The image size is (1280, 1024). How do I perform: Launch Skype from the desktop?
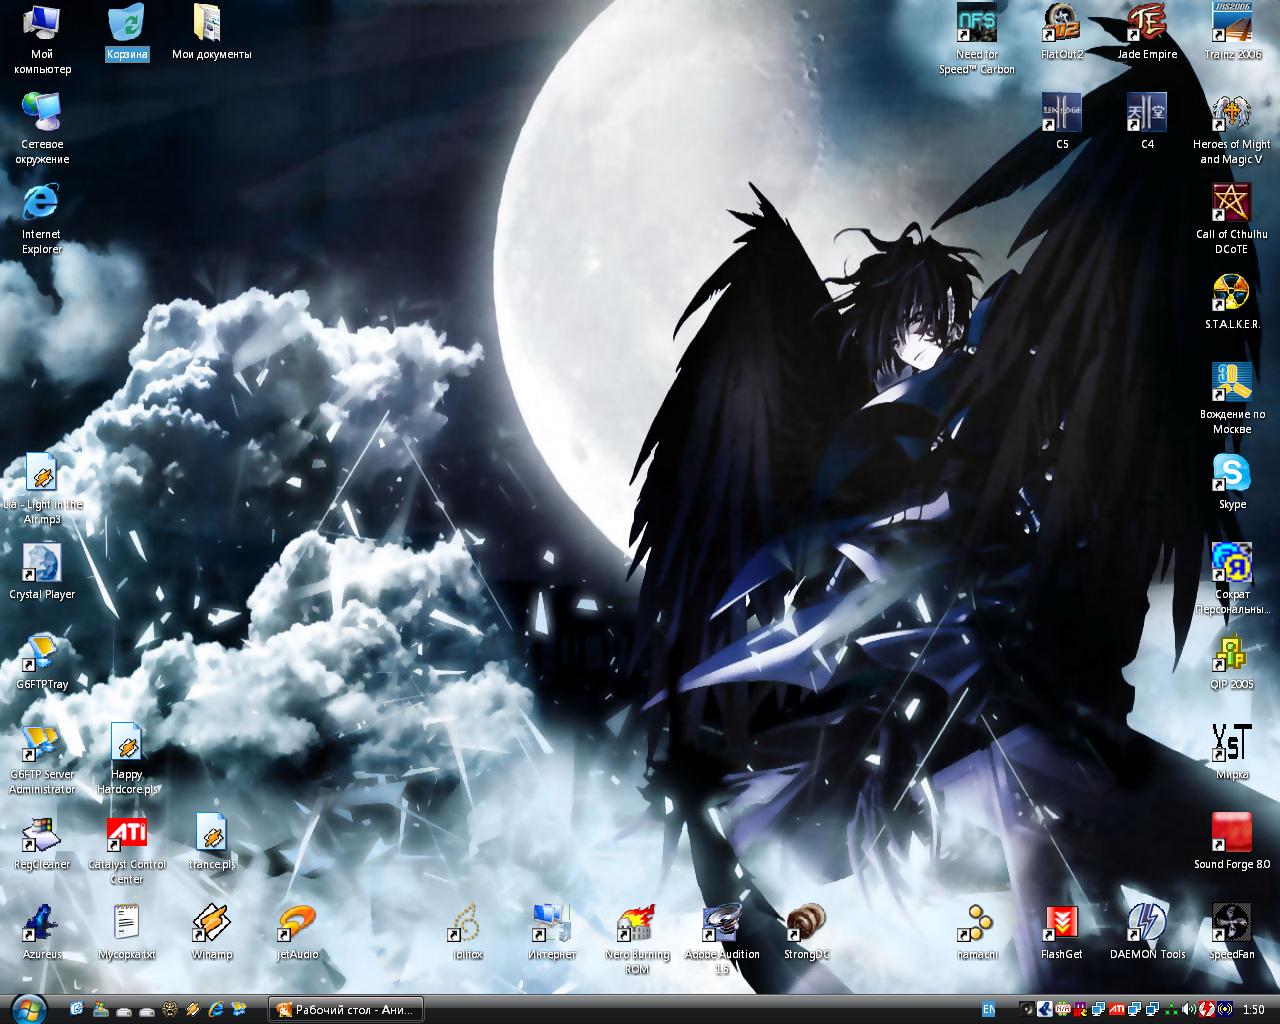(x=1232, y=483)
